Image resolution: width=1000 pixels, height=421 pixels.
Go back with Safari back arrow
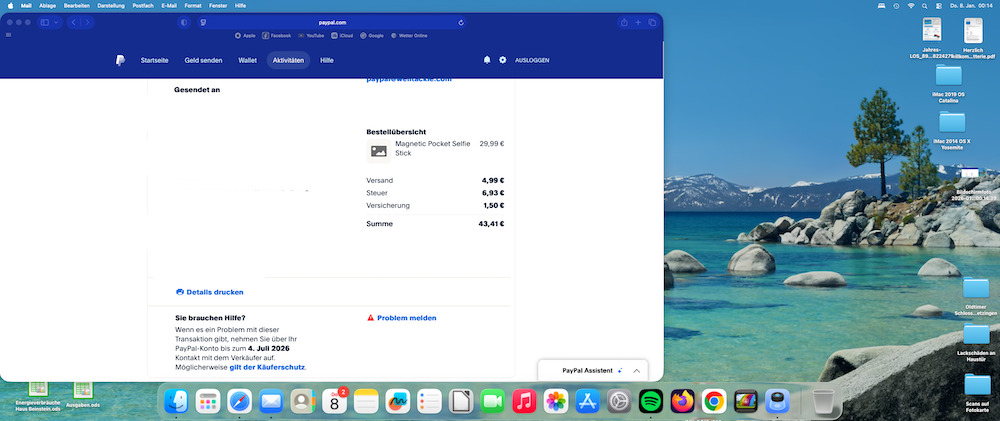click(x=75, y=22)
